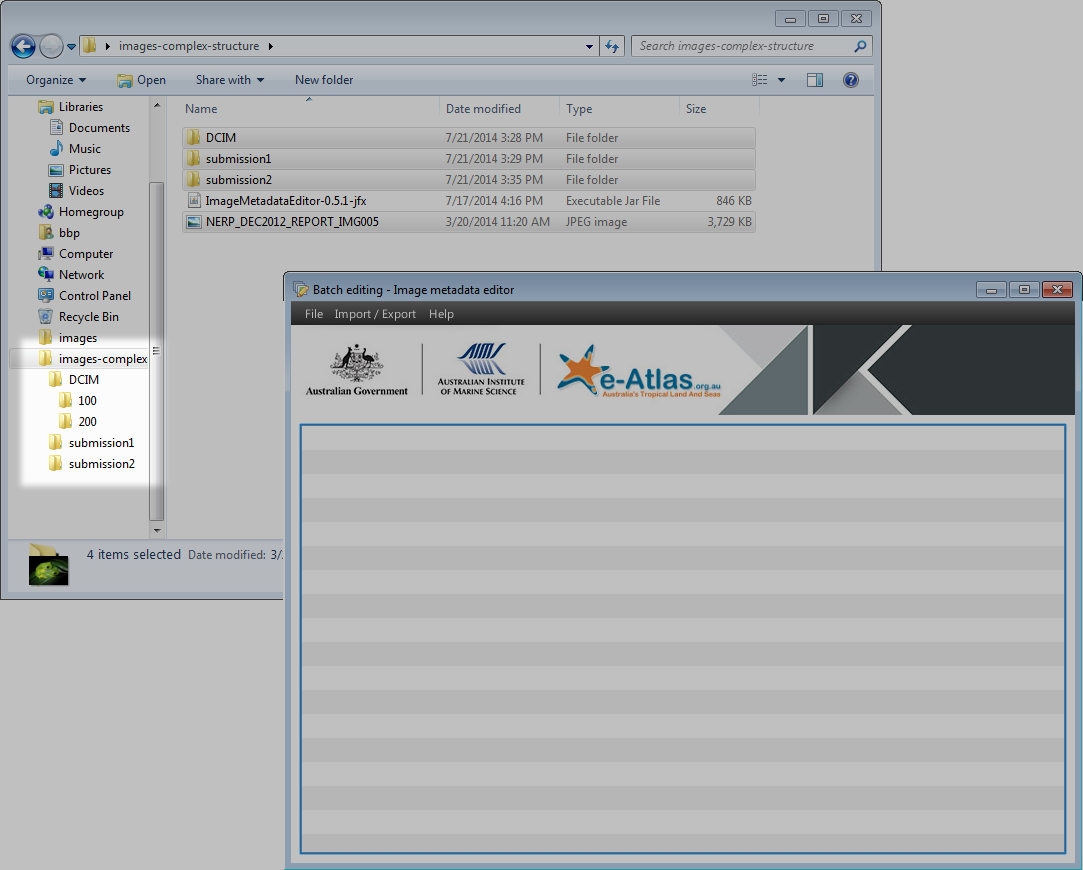Click "7/17/2014 4:16 PM" date cell

click(x=495, y=201)
